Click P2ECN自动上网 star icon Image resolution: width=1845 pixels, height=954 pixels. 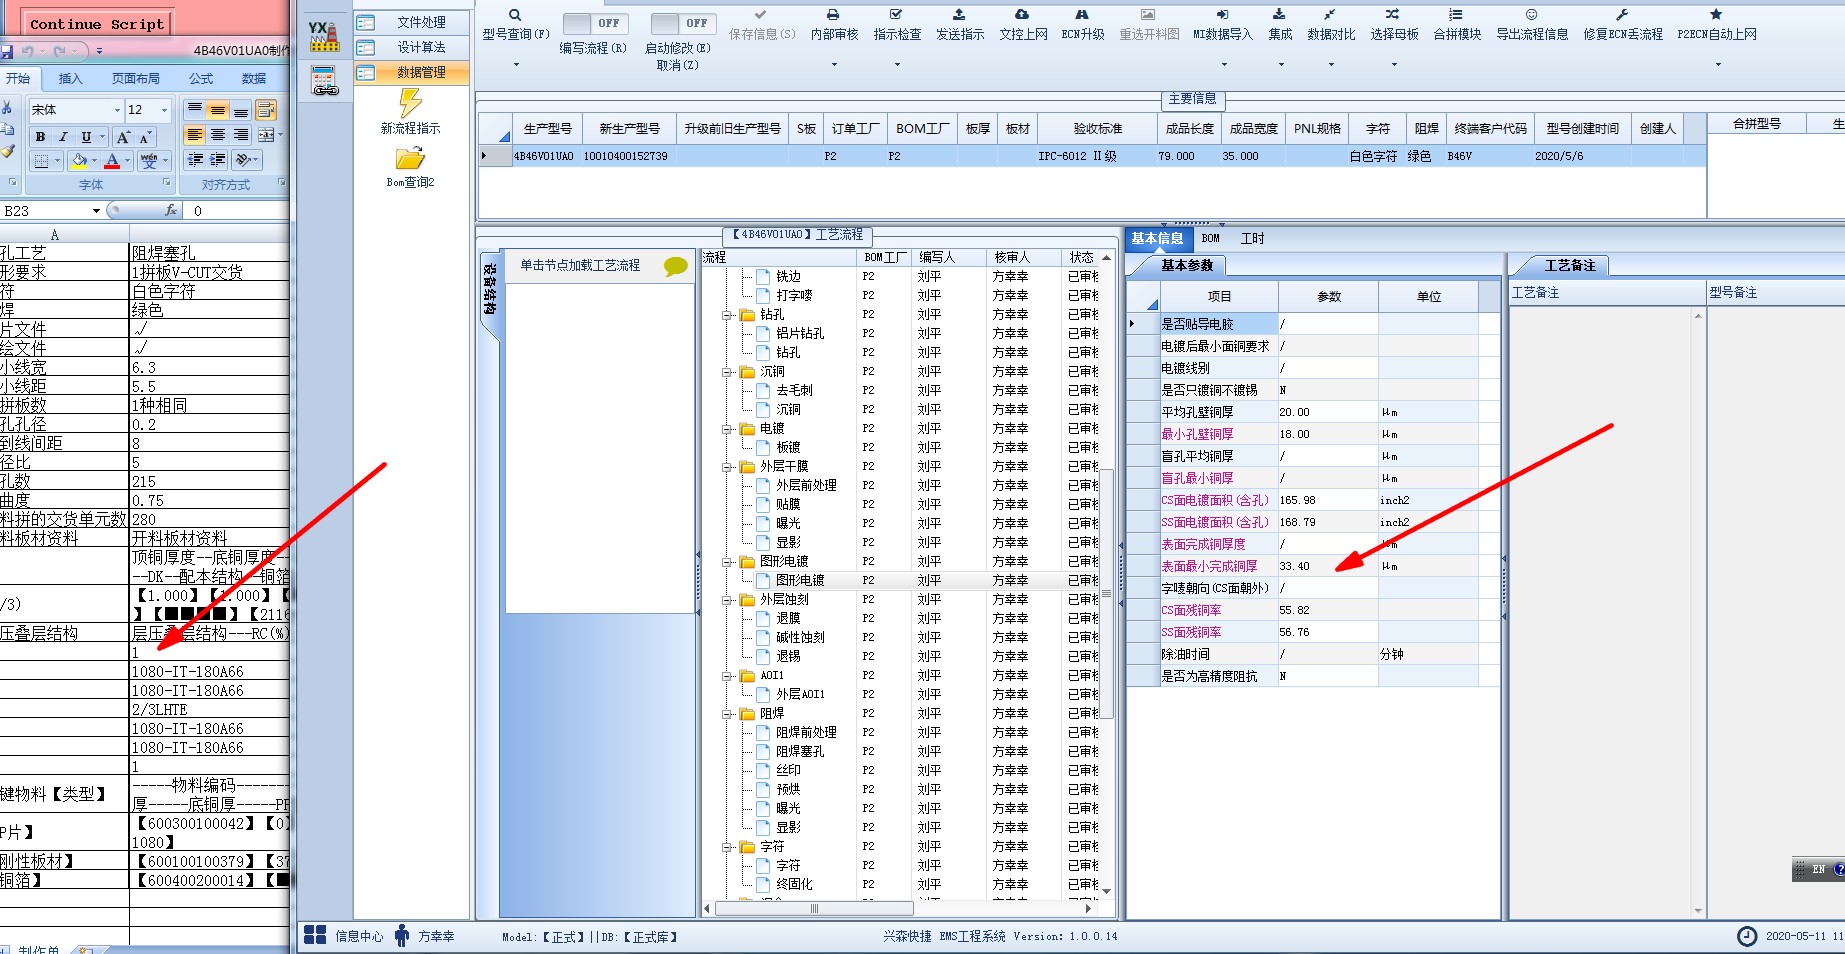coord(1716,15)
